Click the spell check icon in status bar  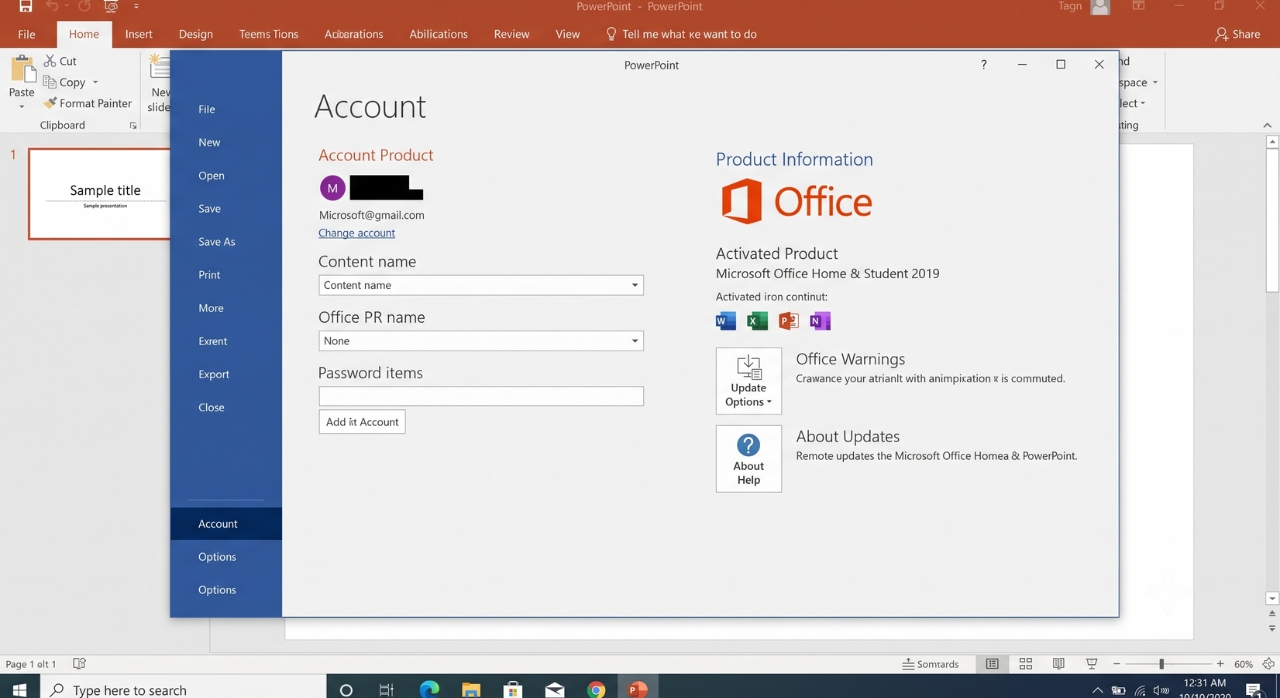point(80,664)
